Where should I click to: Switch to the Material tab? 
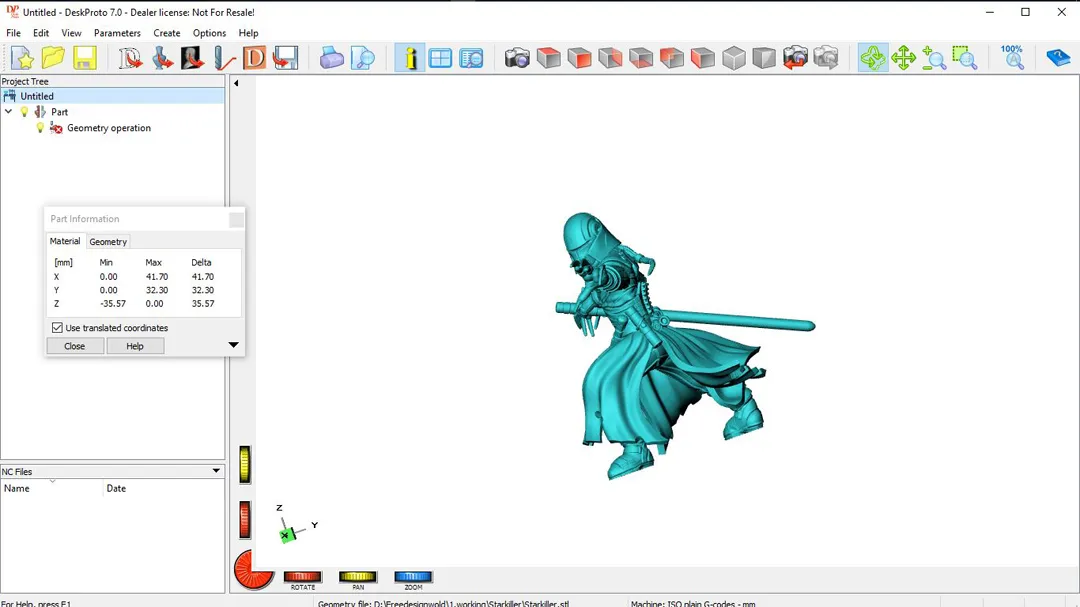tap(65, 241)
